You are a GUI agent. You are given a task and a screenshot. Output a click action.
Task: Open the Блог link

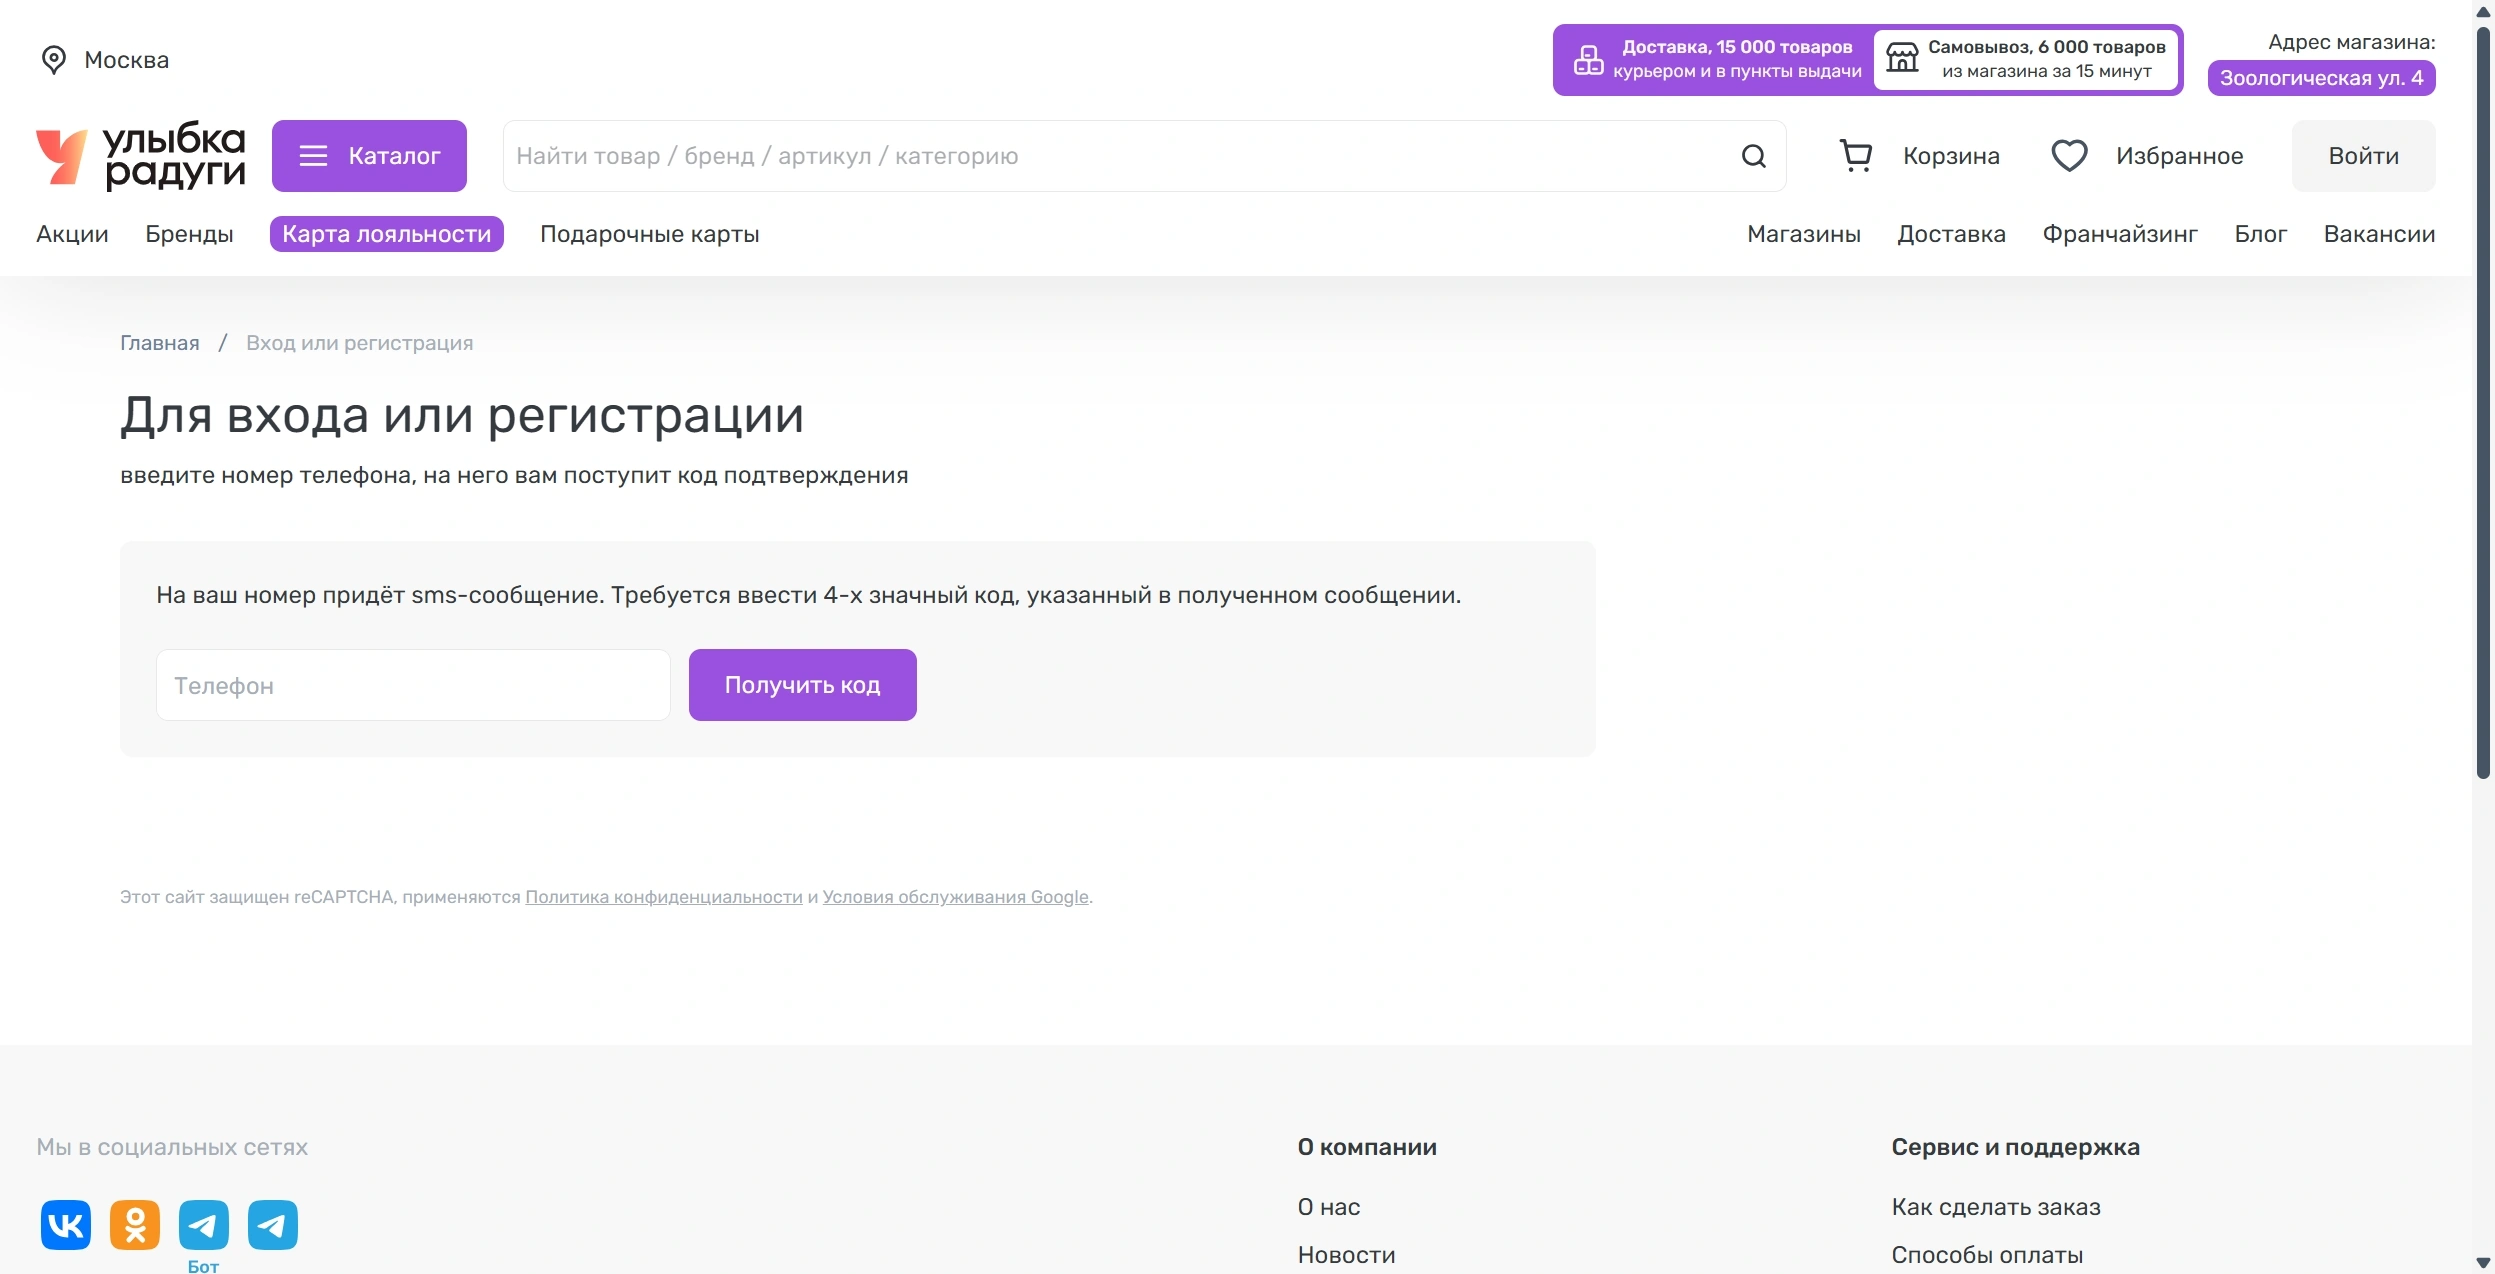(2261, 234)
